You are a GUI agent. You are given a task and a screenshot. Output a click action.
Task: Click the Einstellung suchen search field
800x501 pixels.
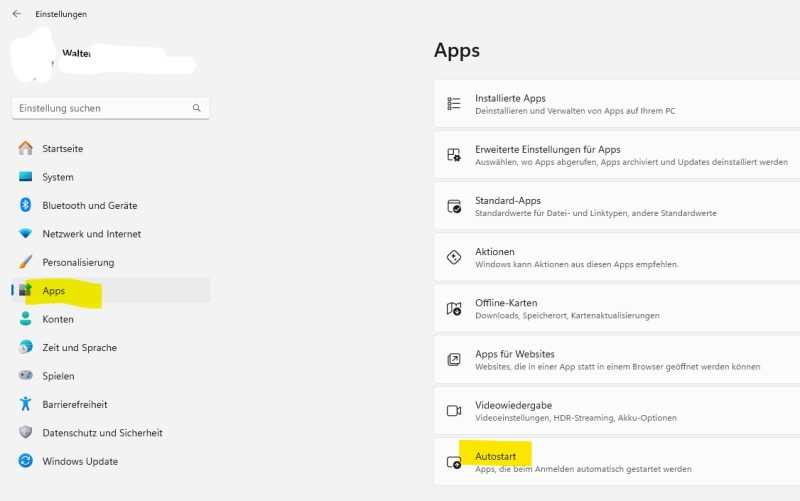click(100, 108)
